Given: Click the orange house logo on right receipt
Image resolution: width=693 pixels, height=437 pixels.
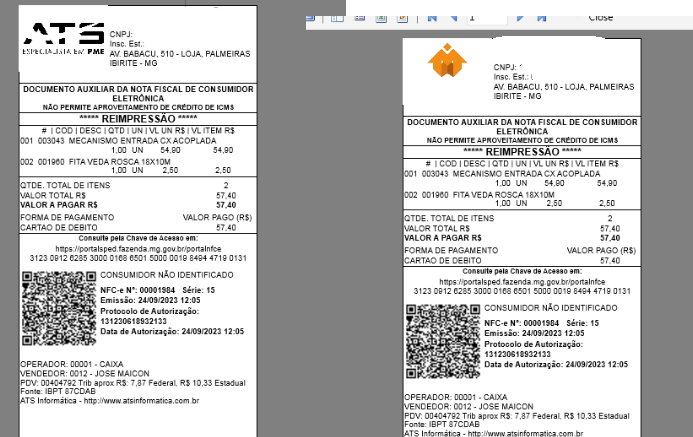Looking at the screenshot, I should point(447,61).
